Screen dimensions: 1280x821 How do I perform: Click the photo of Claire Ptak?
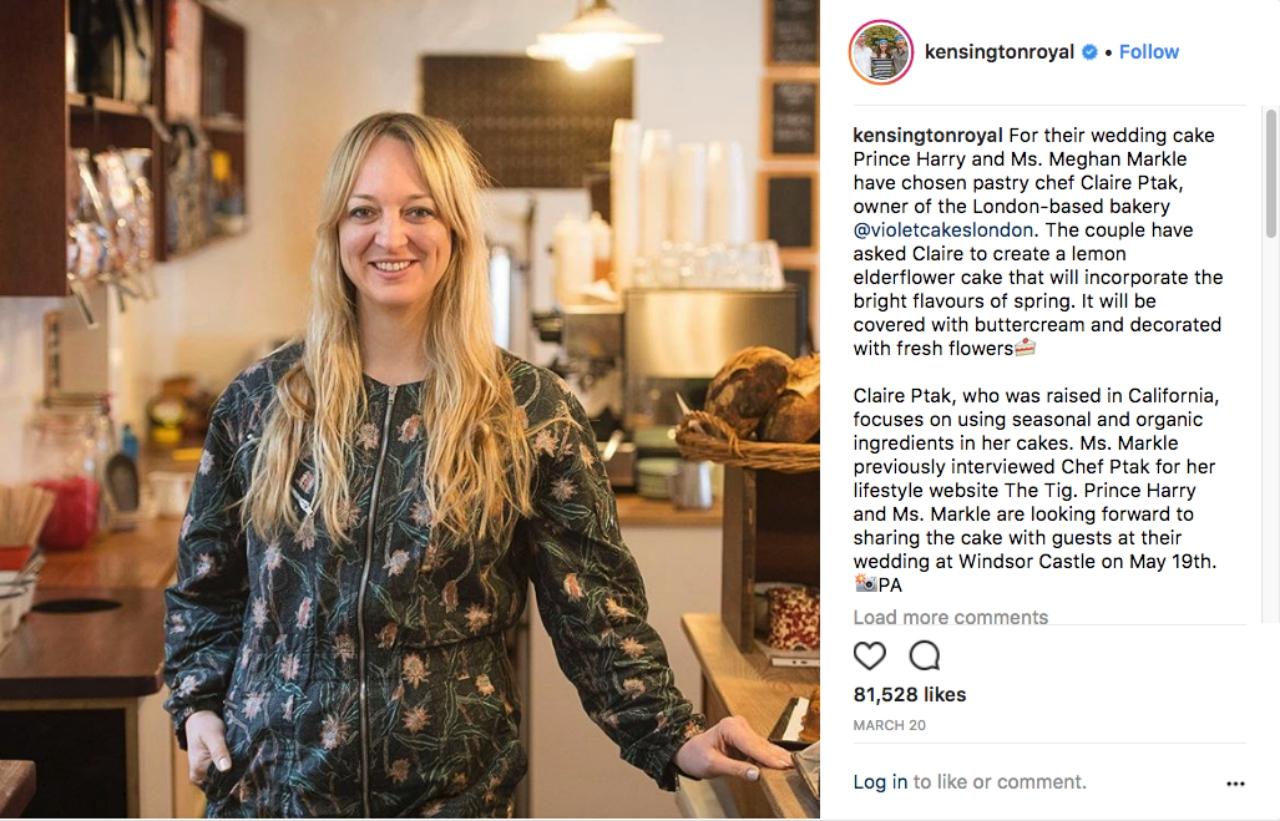click(410, 410)
